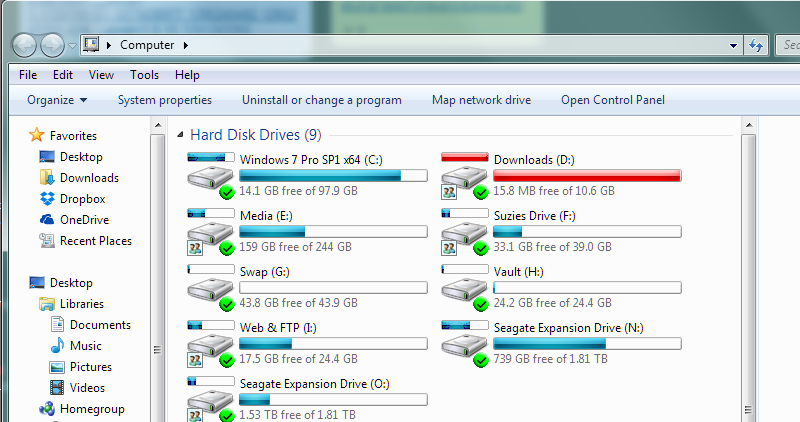Select Seagate Expansion Drive (O:) icon
Viewport: 800px width, 422px height.
210,399
